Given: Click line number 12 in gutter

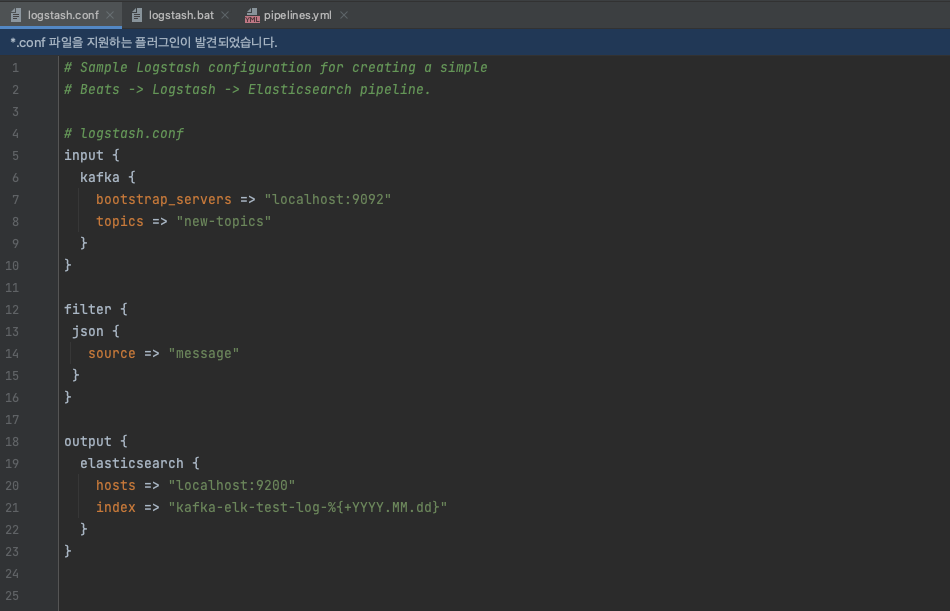Looking at the screenshot, I should (12, 310).
